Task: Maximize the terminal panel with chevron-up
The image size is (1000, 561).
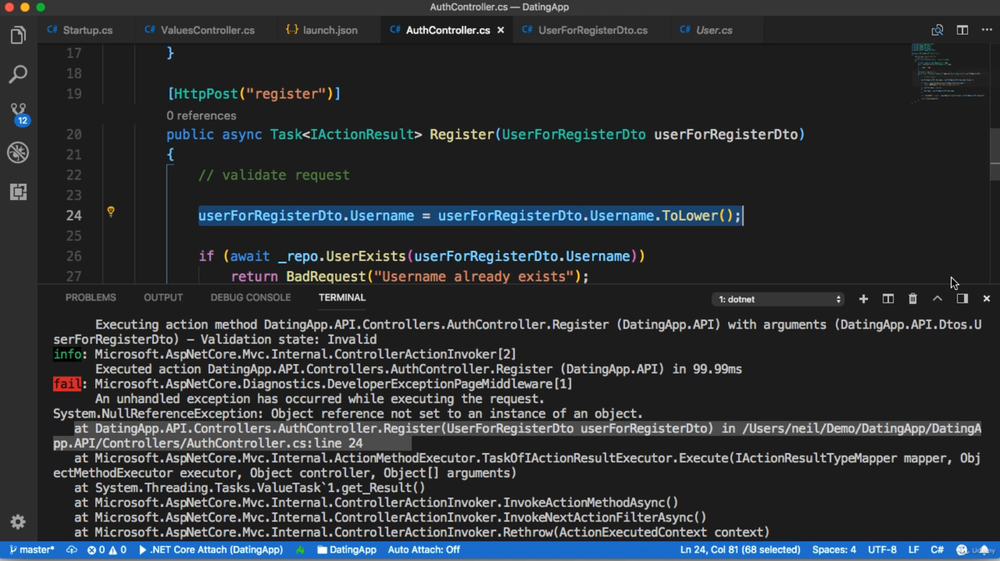Action: point(937,298)
